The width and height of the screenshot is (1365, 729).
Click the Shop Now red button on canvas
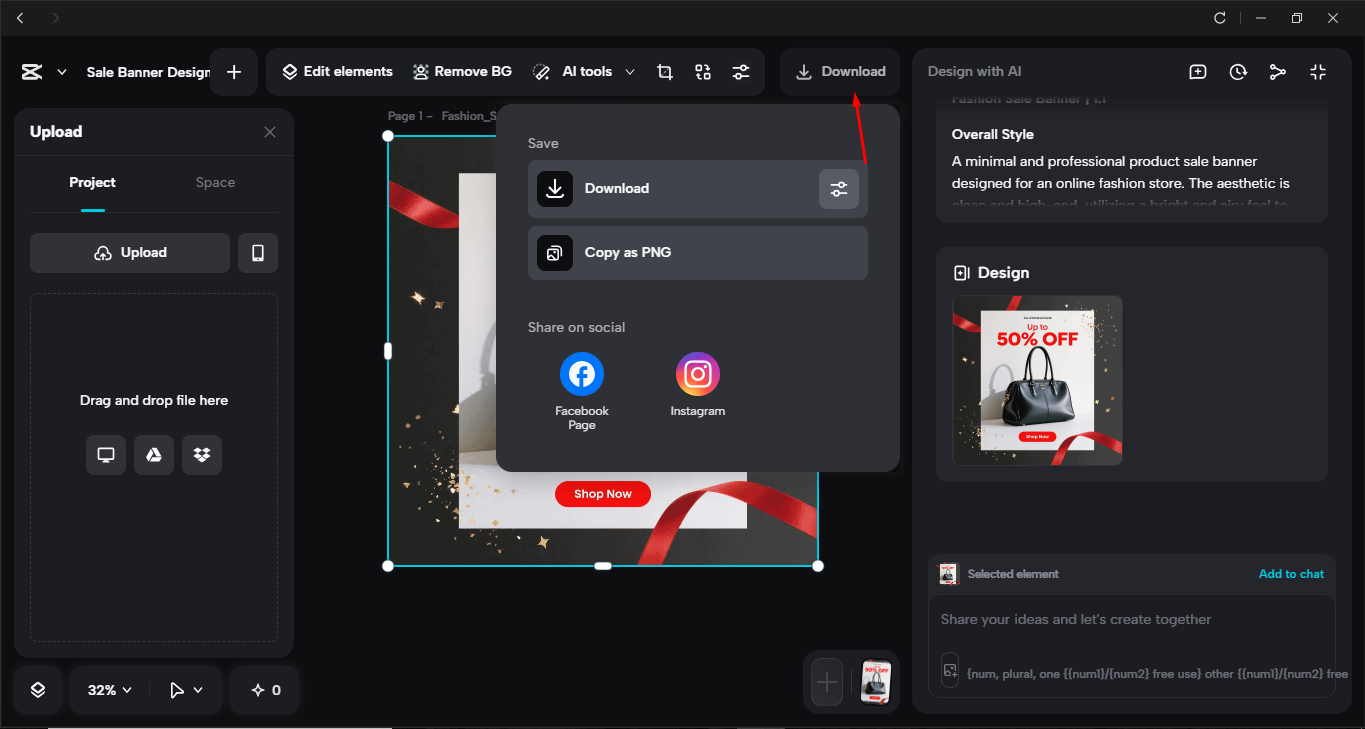pos(603,493)
